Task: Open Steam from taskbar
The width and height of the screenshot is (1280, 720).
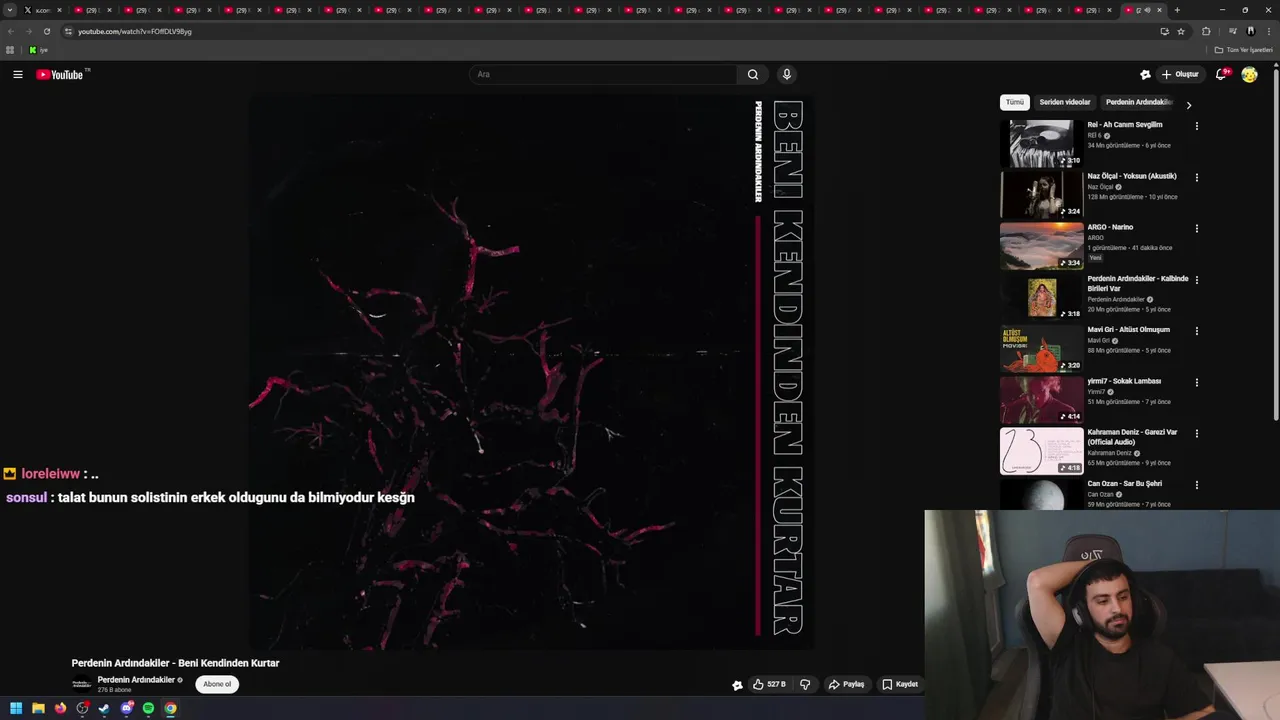Action: click(x=104, y=708)
